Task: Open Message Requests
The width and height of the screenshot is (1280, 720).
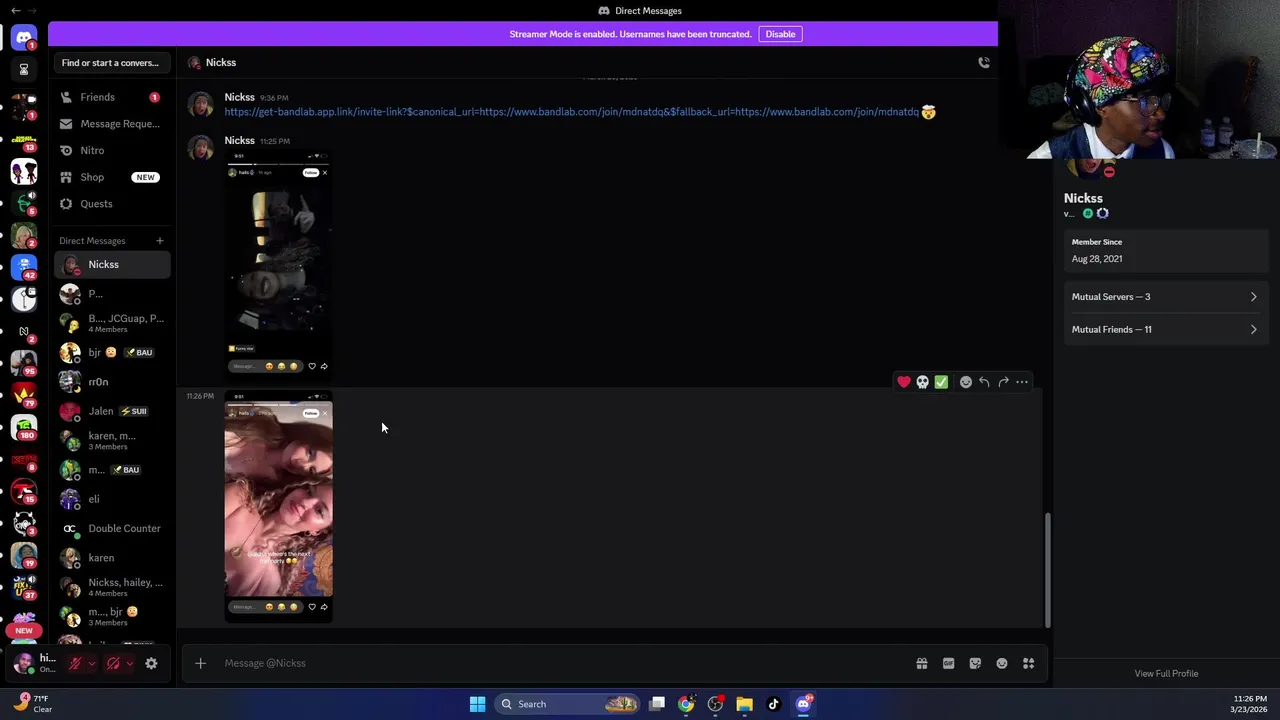Action: point(112,124)
